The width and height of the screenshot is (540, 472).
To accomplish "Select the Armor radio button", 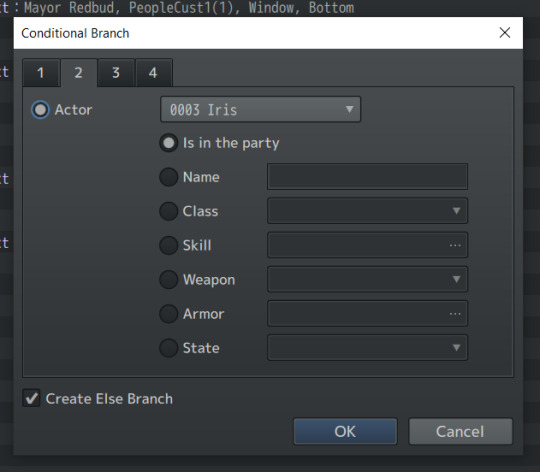I will click(168, 314).
